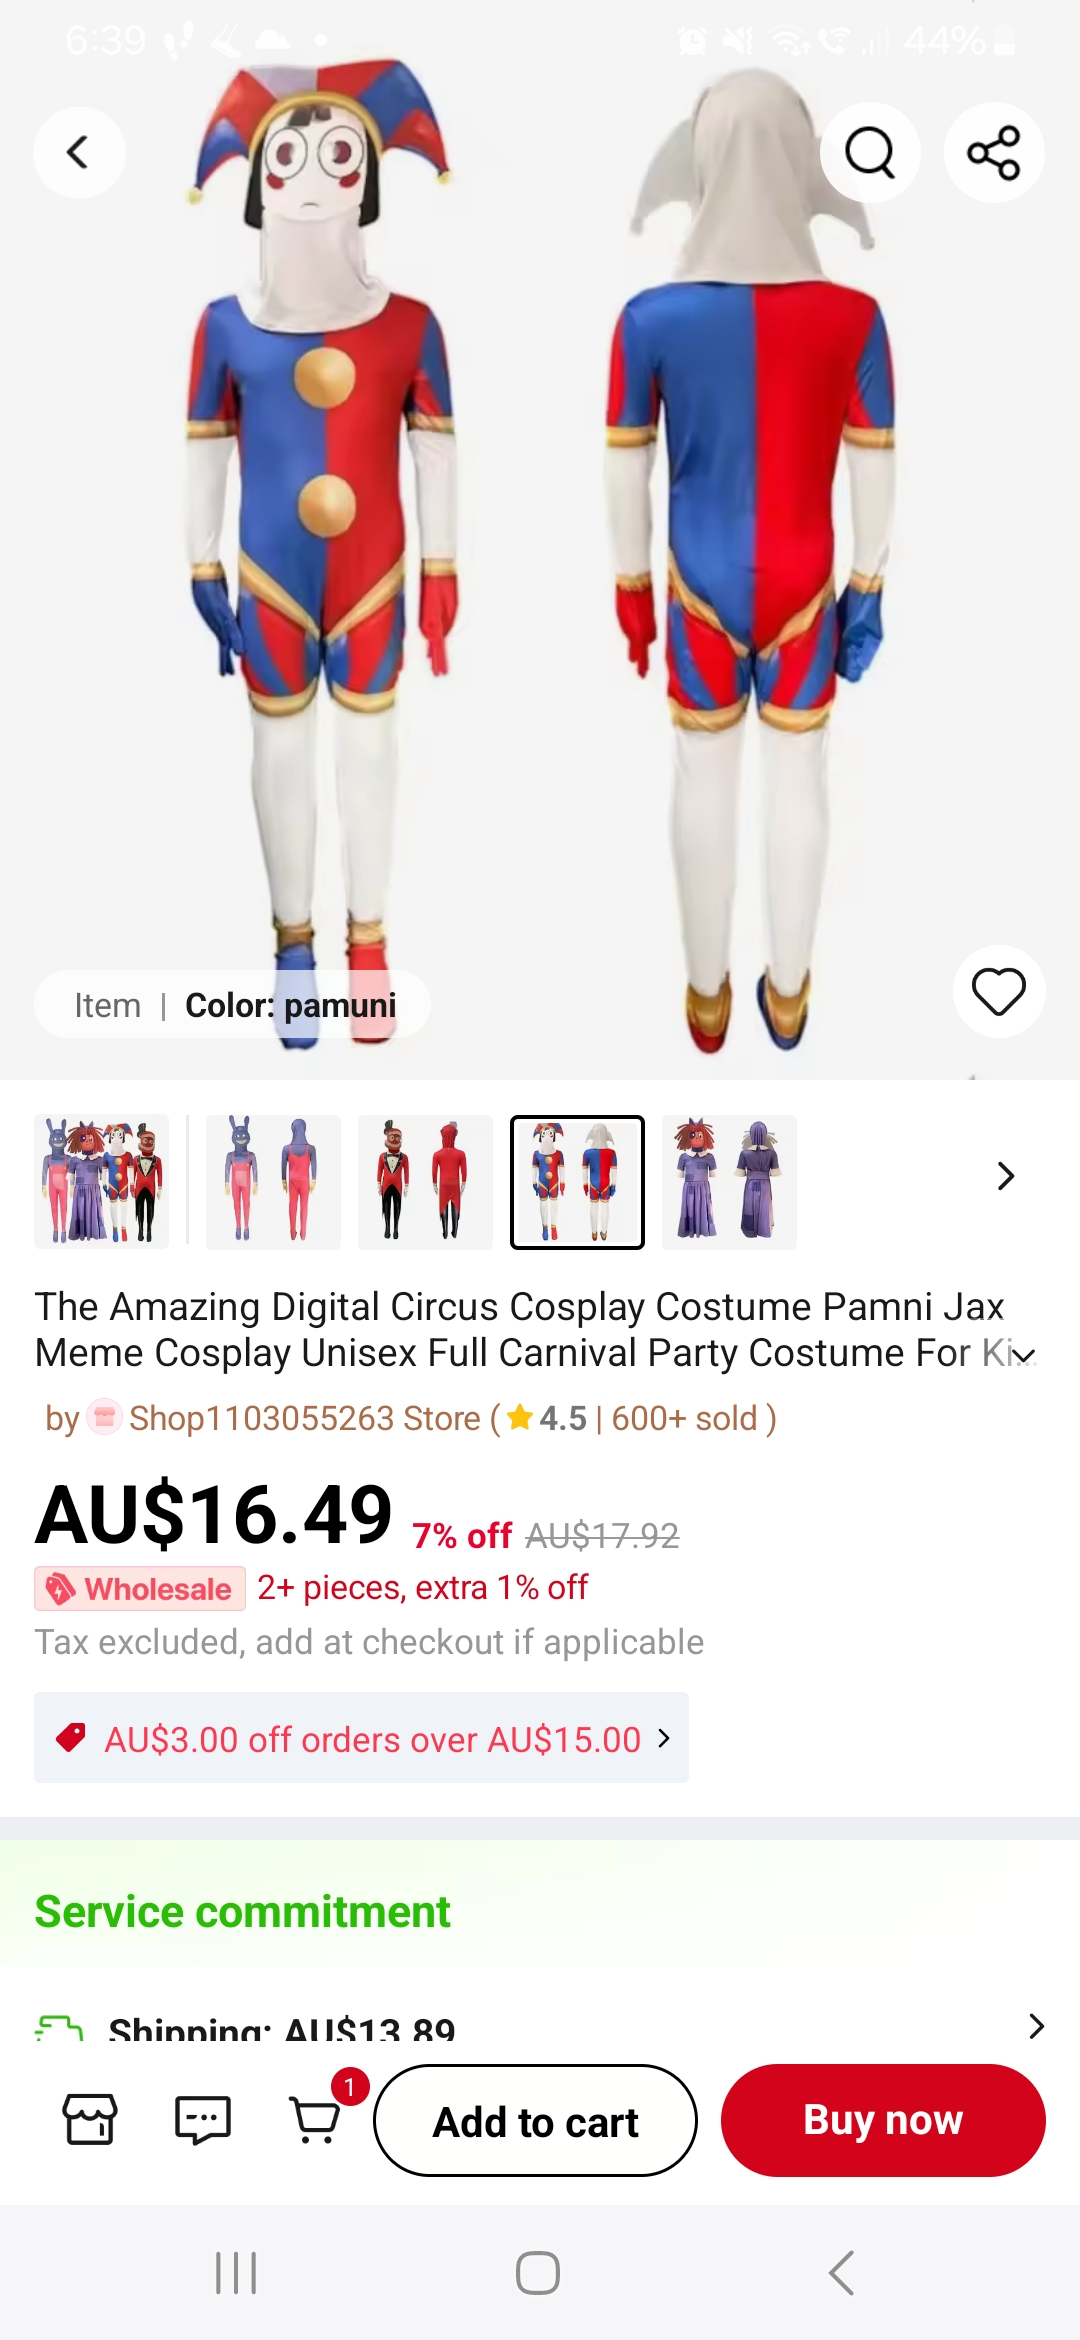The height and width of the screenshot is (2340, 1080).
Task: Tap the back arrow icon
Action: pyautogui.click(x=79, y=153)
